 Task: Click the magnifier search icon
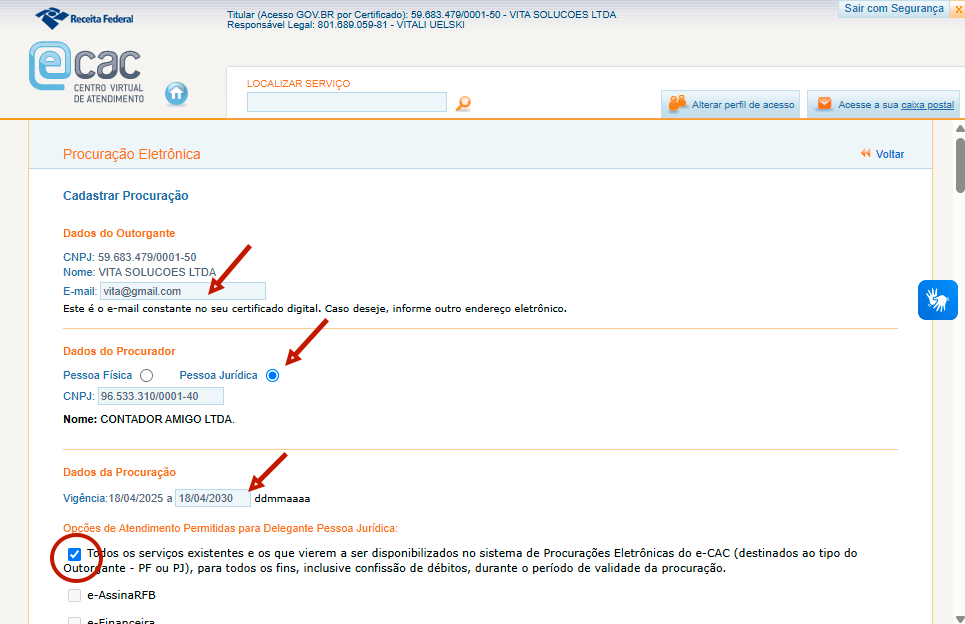[x=463, y=103]
